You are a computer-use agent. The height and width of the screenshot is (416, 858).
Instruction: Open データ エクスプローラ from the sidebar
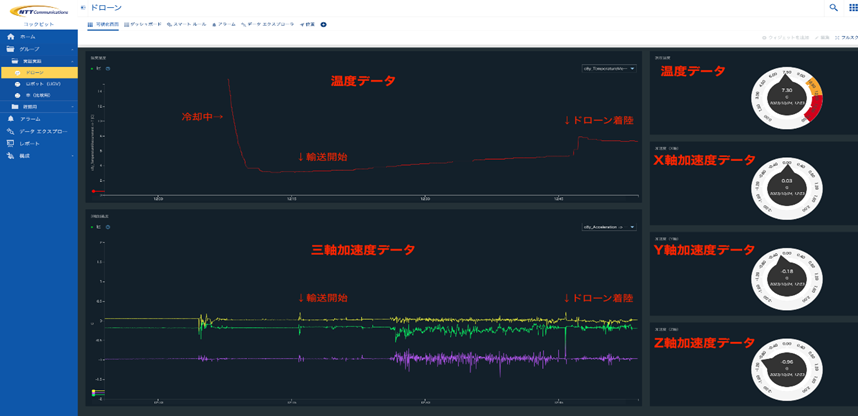[39, 131]
